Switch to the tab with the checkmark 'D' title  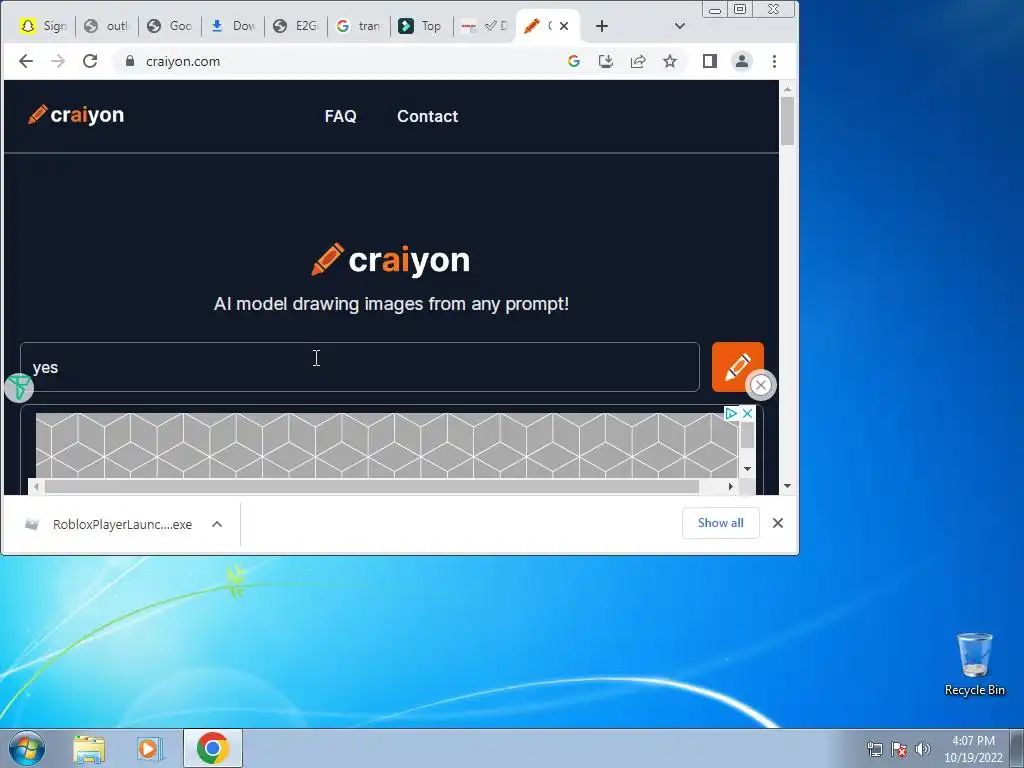[484, 26]
